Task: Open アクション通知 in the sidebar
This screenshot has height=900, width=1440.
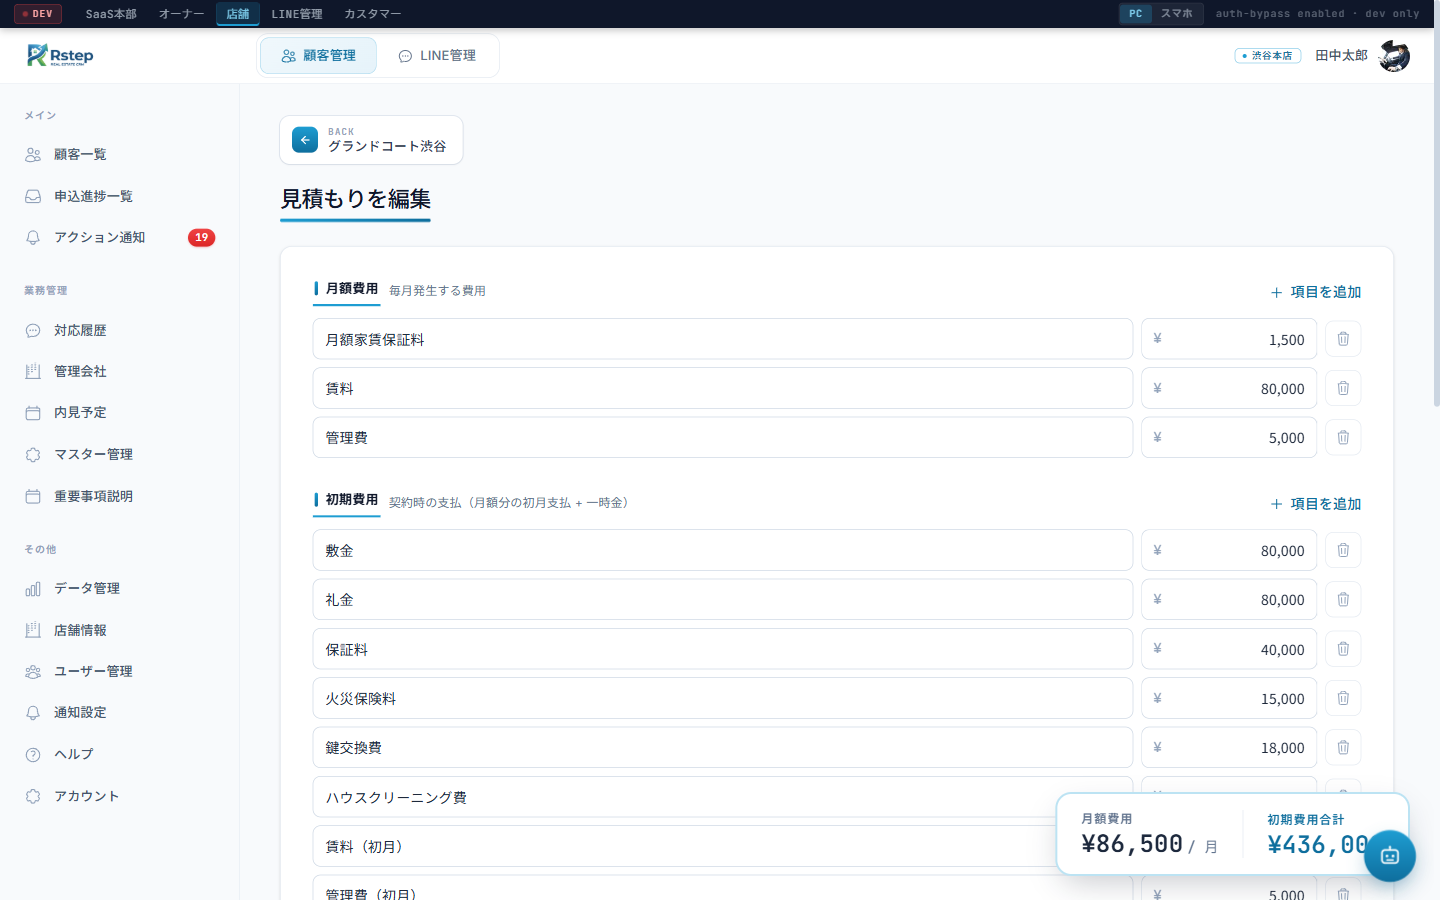Action: [x=120, y=237]
